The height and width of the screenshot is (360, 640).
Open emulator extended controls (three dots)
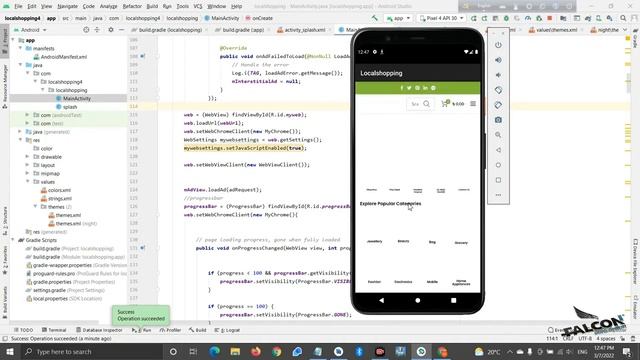pyautogui.click(x=498, y=195)
